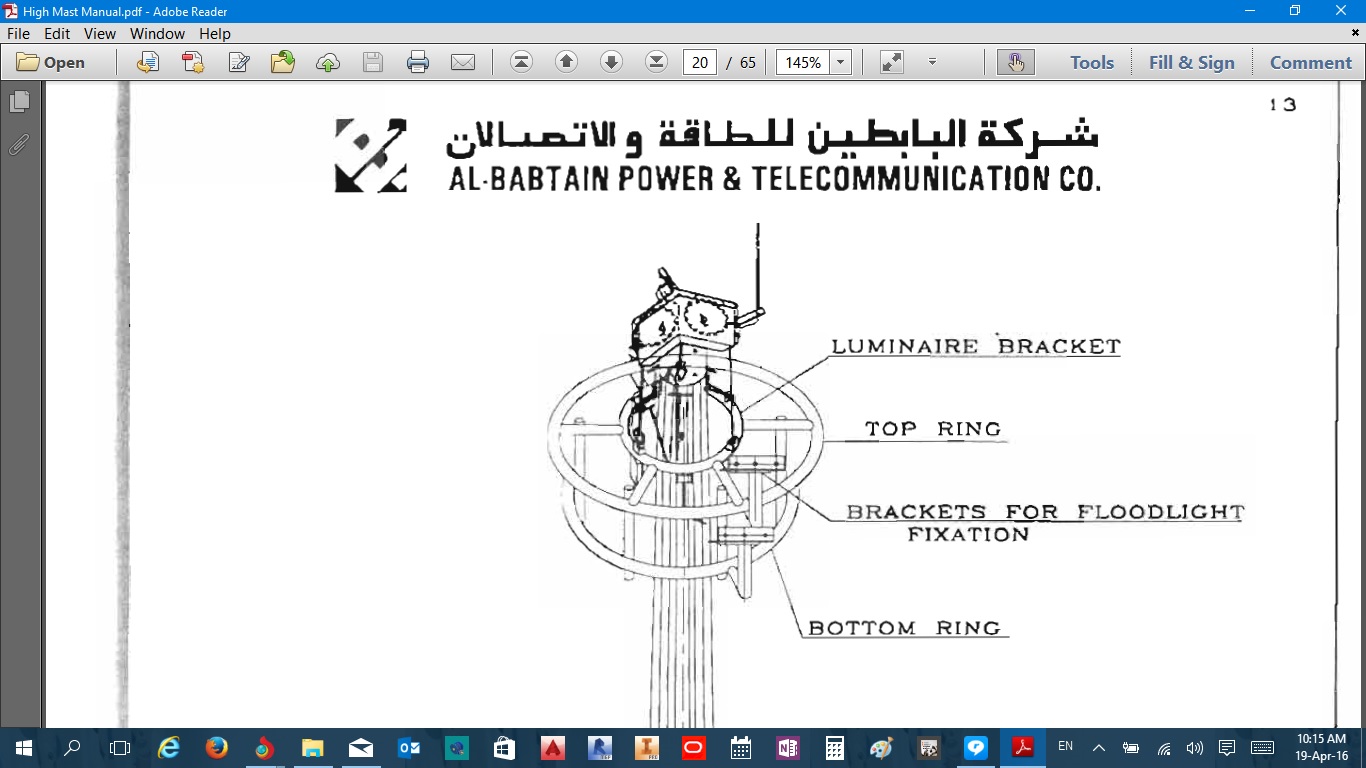Click the zoom percentage field showing 145%
The image size is (1366, 768).
tap(803, 62)
